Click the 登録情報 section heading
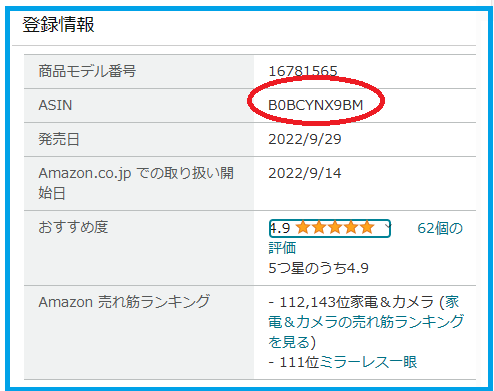494x391 pixels. click(58, 25)
